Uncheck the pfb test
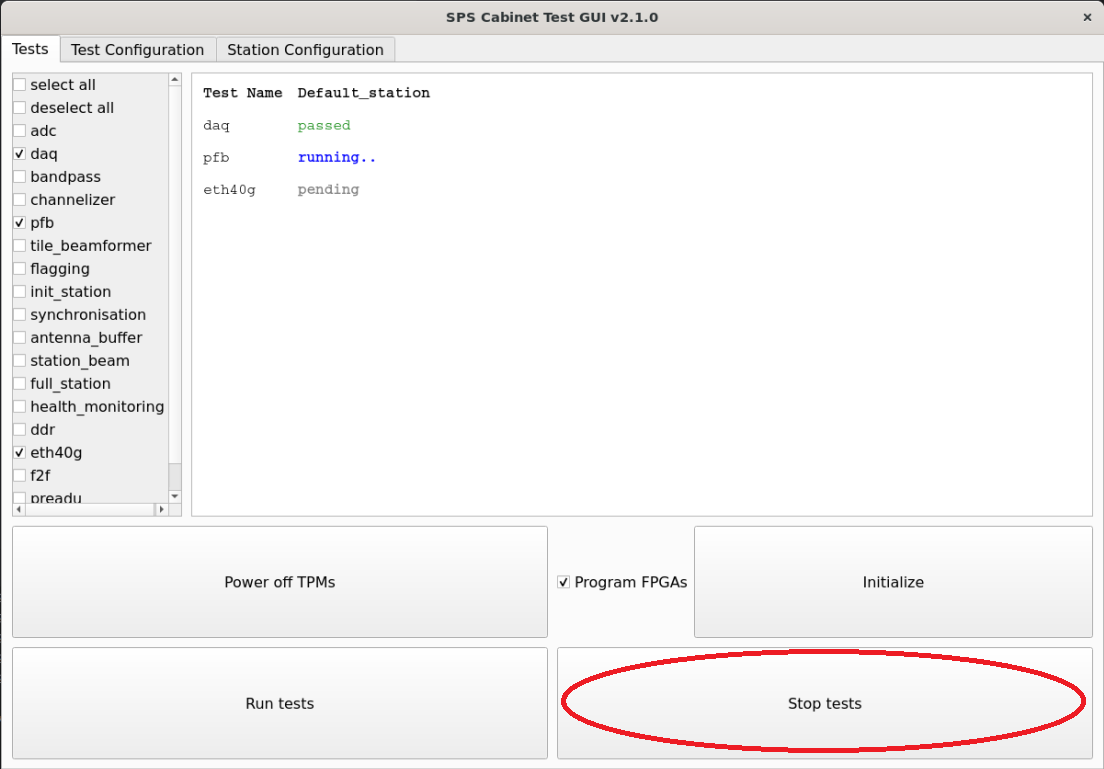Viewport: 1104px width, 769px height. coord(19,223)
